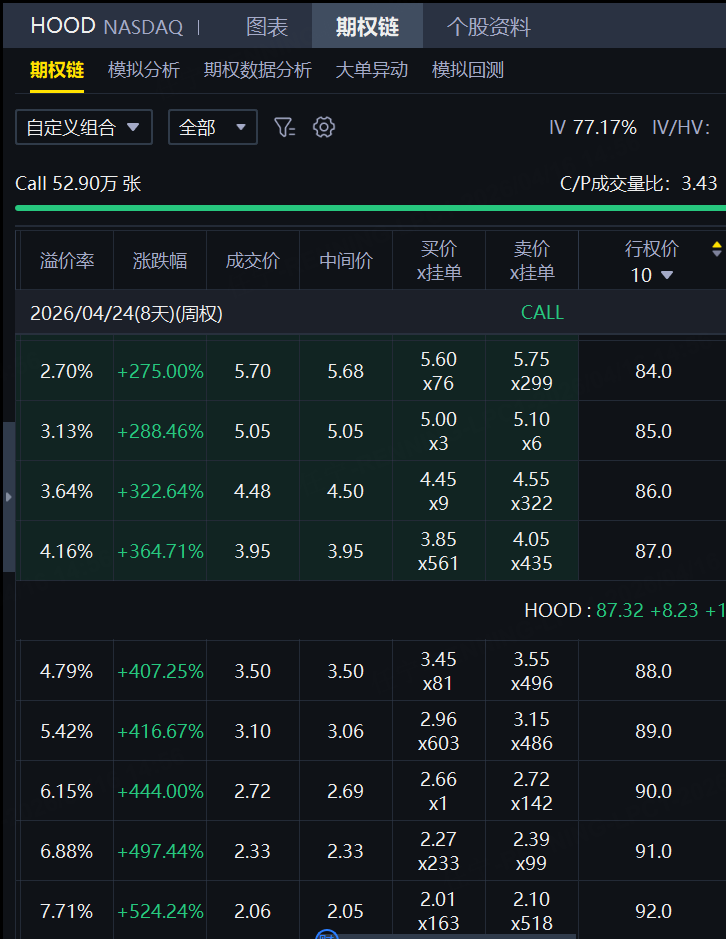This screenshot has width=726, height=939.
Task: Click bid price 5.00 x3
Action: point(438,431)
